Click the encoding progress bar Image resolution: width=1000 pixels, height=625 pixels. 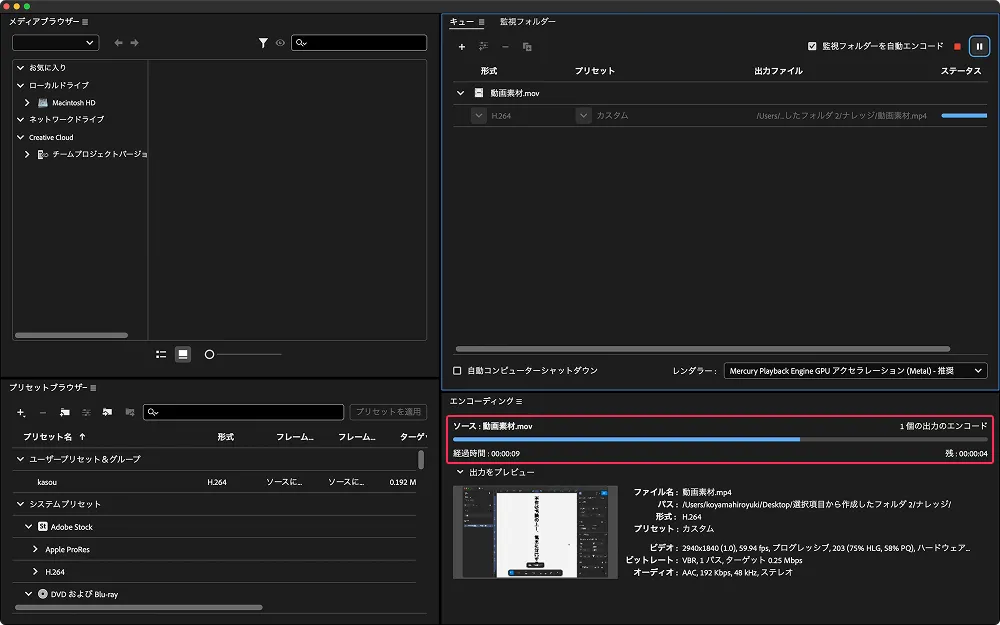pyautogui.click(x=720, y=439)
